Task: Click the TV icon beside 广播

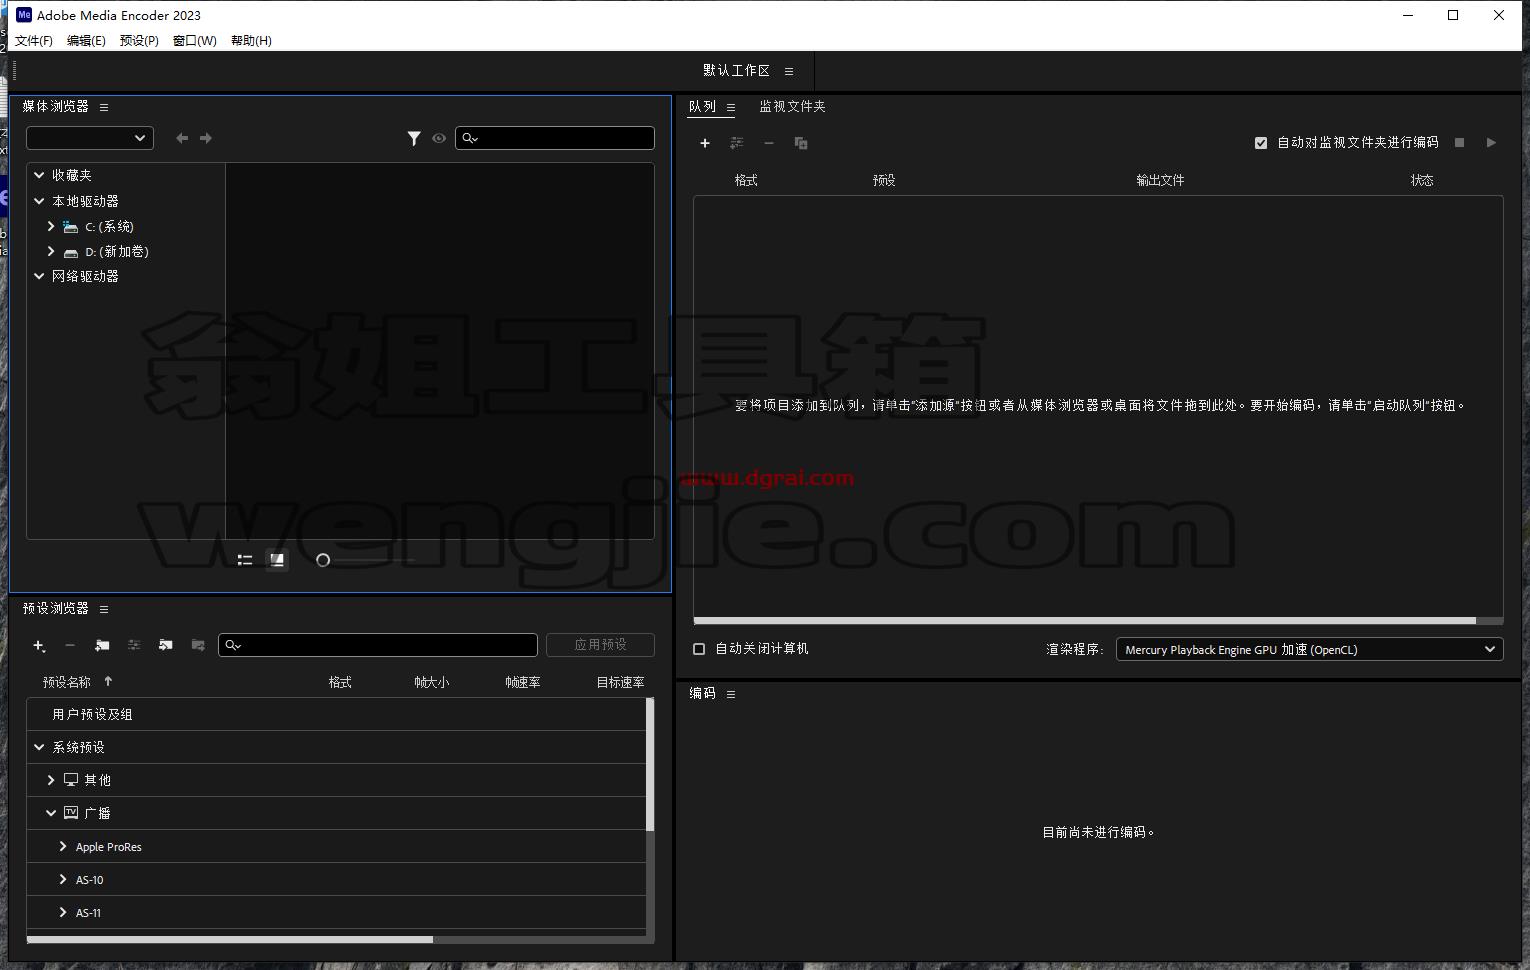Action: point(71,813)
